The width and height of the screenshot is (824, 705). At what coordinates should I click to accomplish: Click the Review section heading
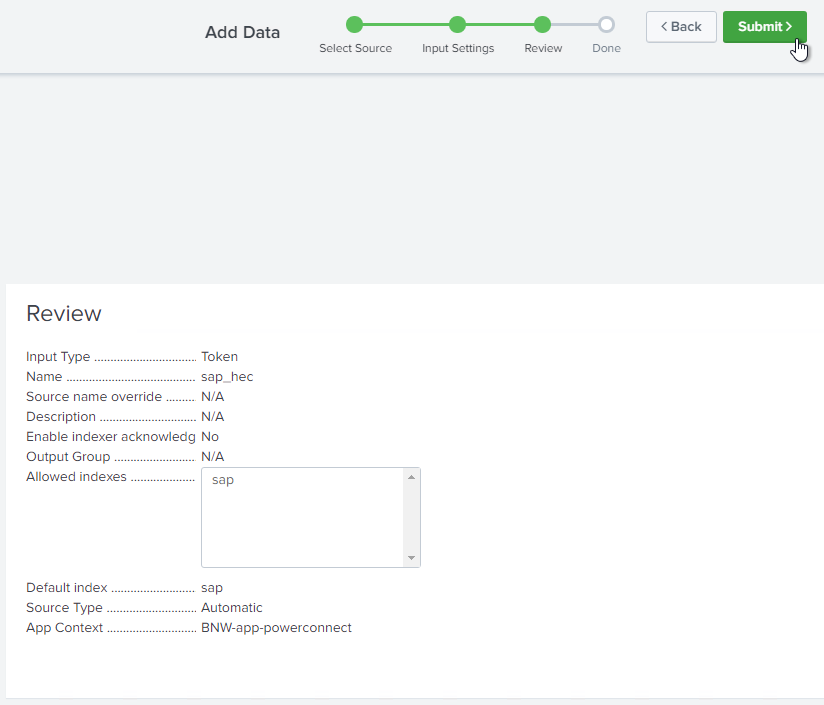click(64, 313)
